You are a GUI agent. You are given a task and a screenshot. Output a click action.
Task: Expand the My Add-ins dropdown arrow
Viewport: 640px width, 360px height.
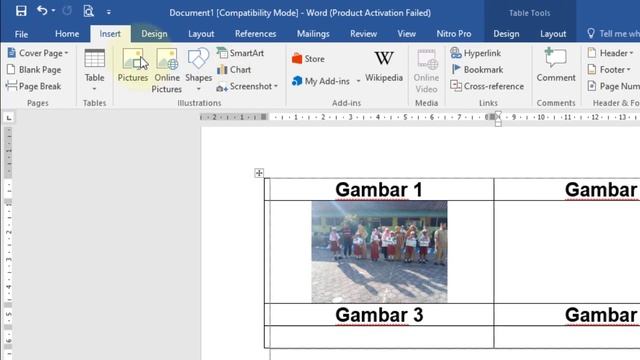(358, 81)
